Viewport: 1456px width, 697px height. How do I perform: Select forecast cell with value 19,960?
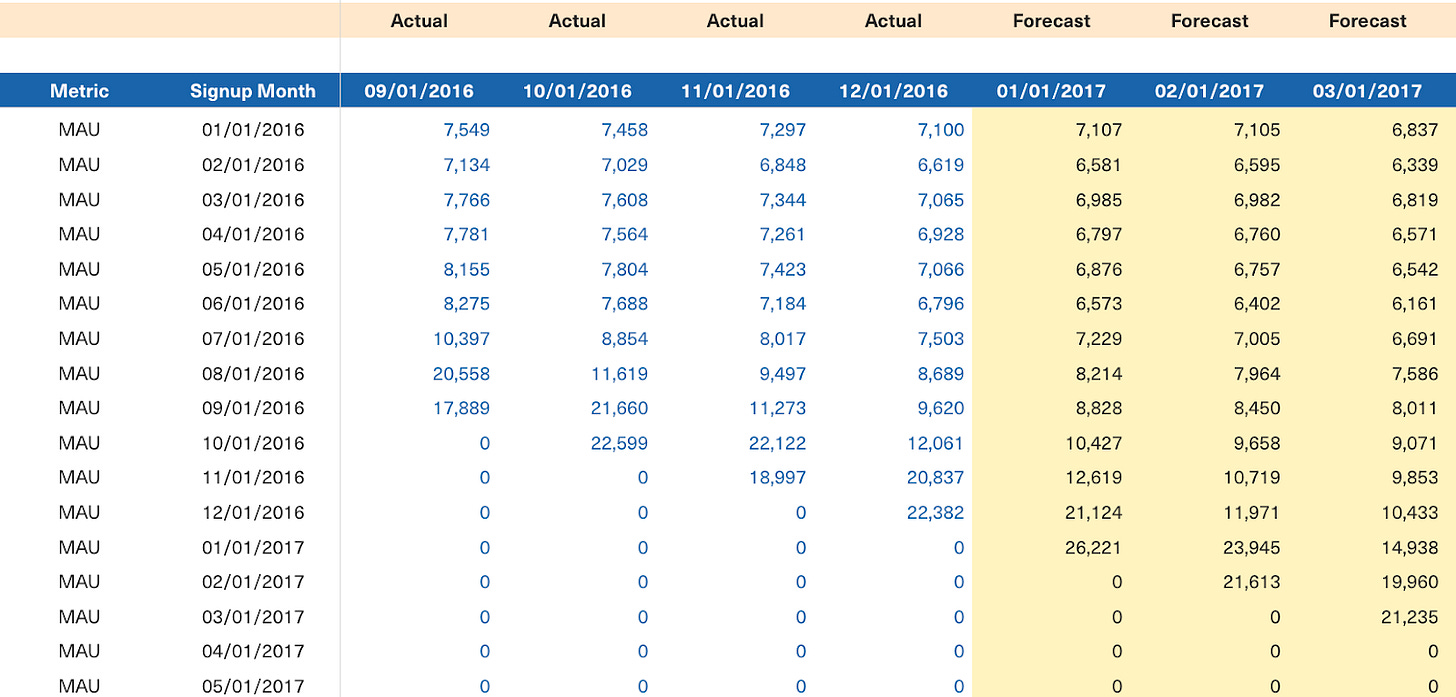(1410, 582)
